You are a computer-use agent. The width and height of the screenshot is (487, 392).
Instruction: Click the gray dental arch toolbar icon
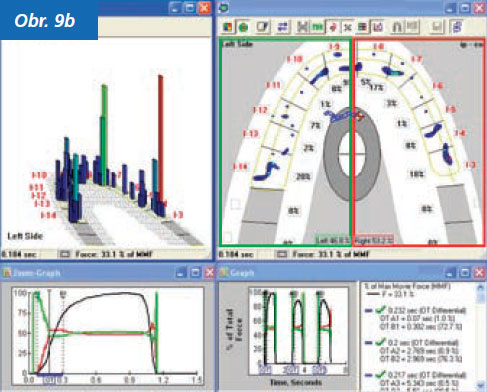(397, 27)
